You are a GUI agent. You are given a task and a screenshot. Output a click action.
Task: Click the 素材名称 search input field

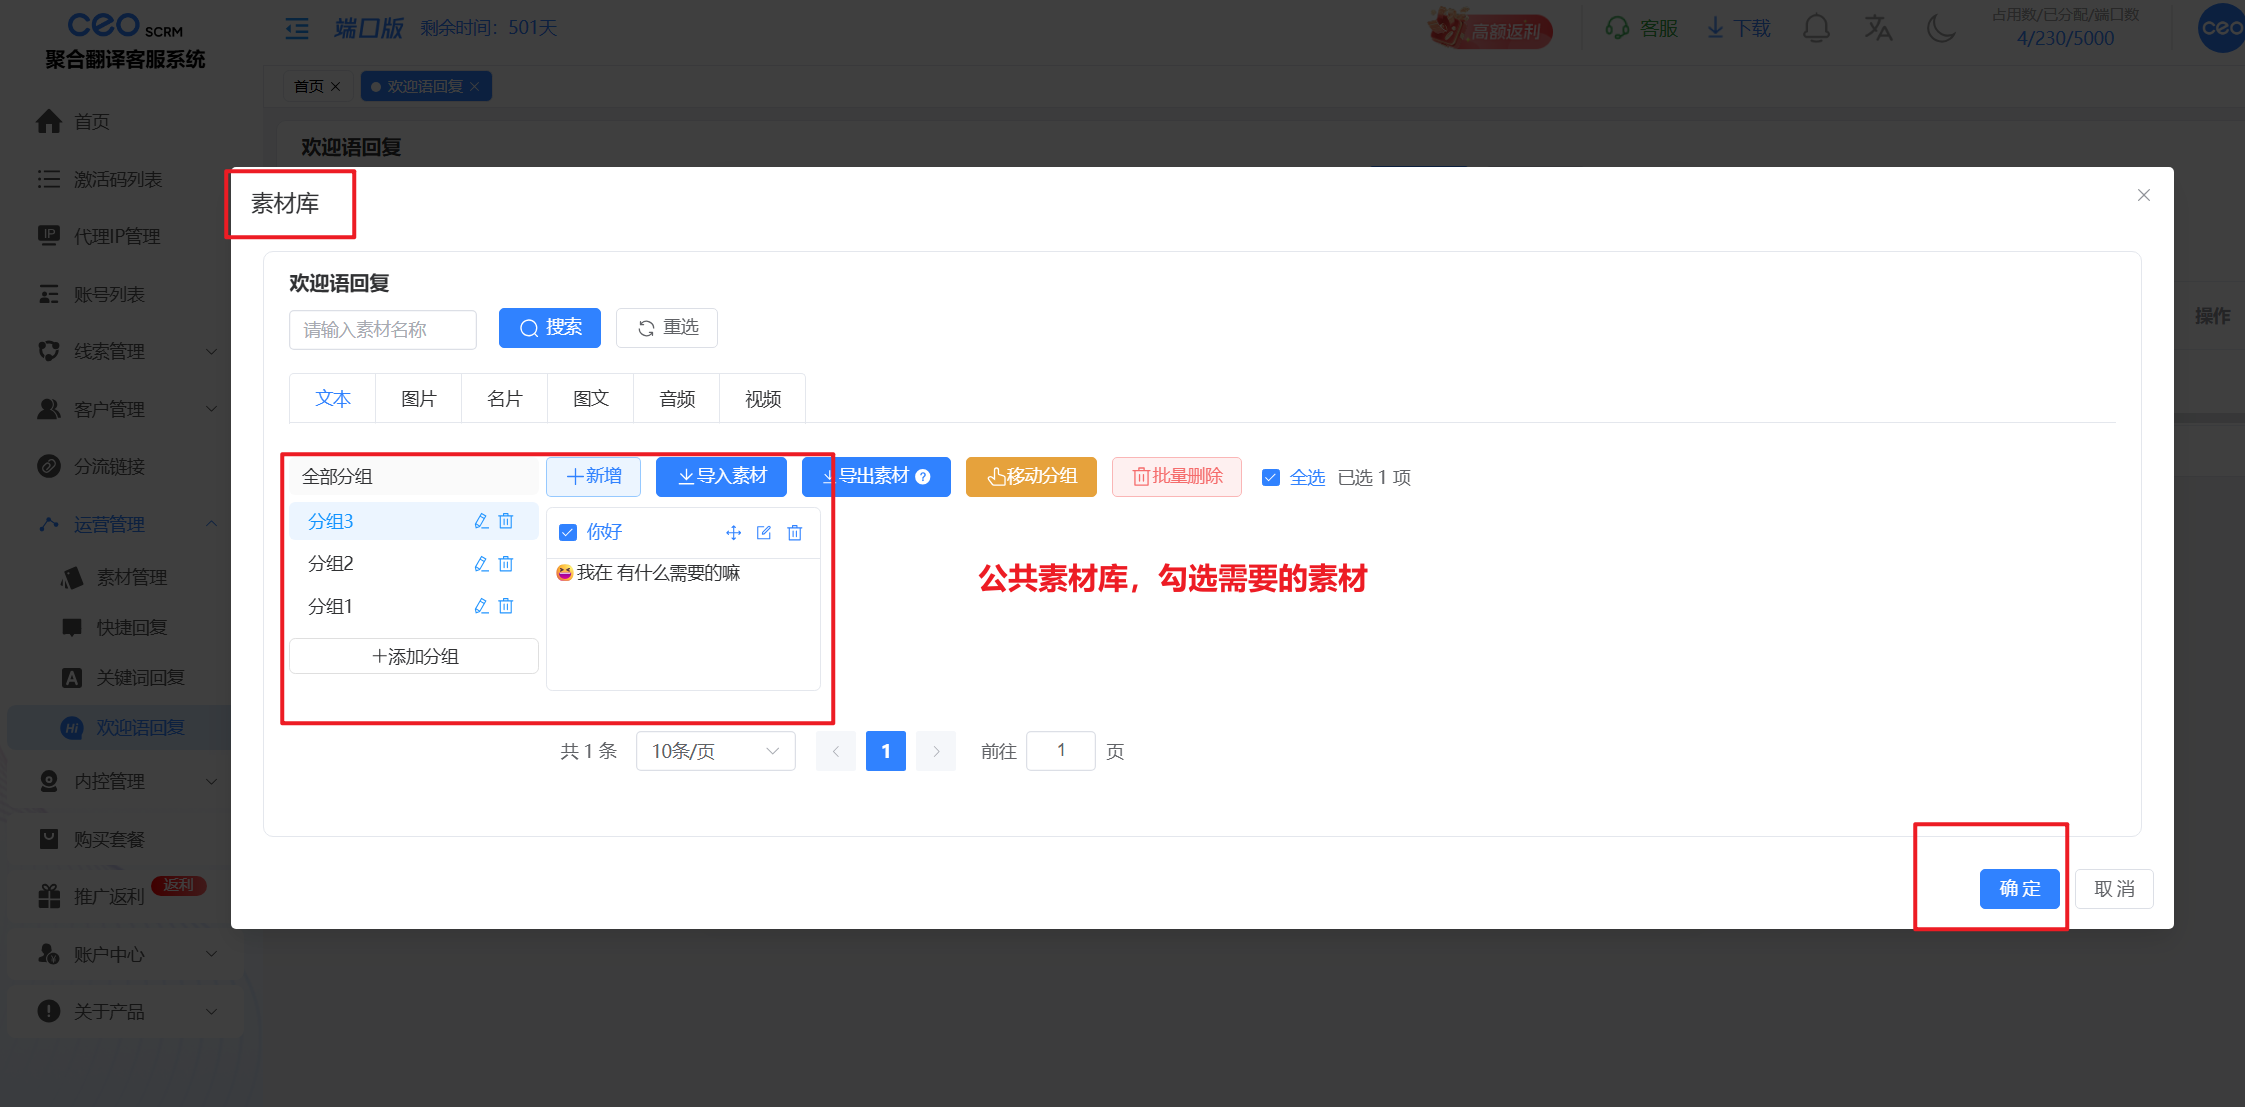382,329
